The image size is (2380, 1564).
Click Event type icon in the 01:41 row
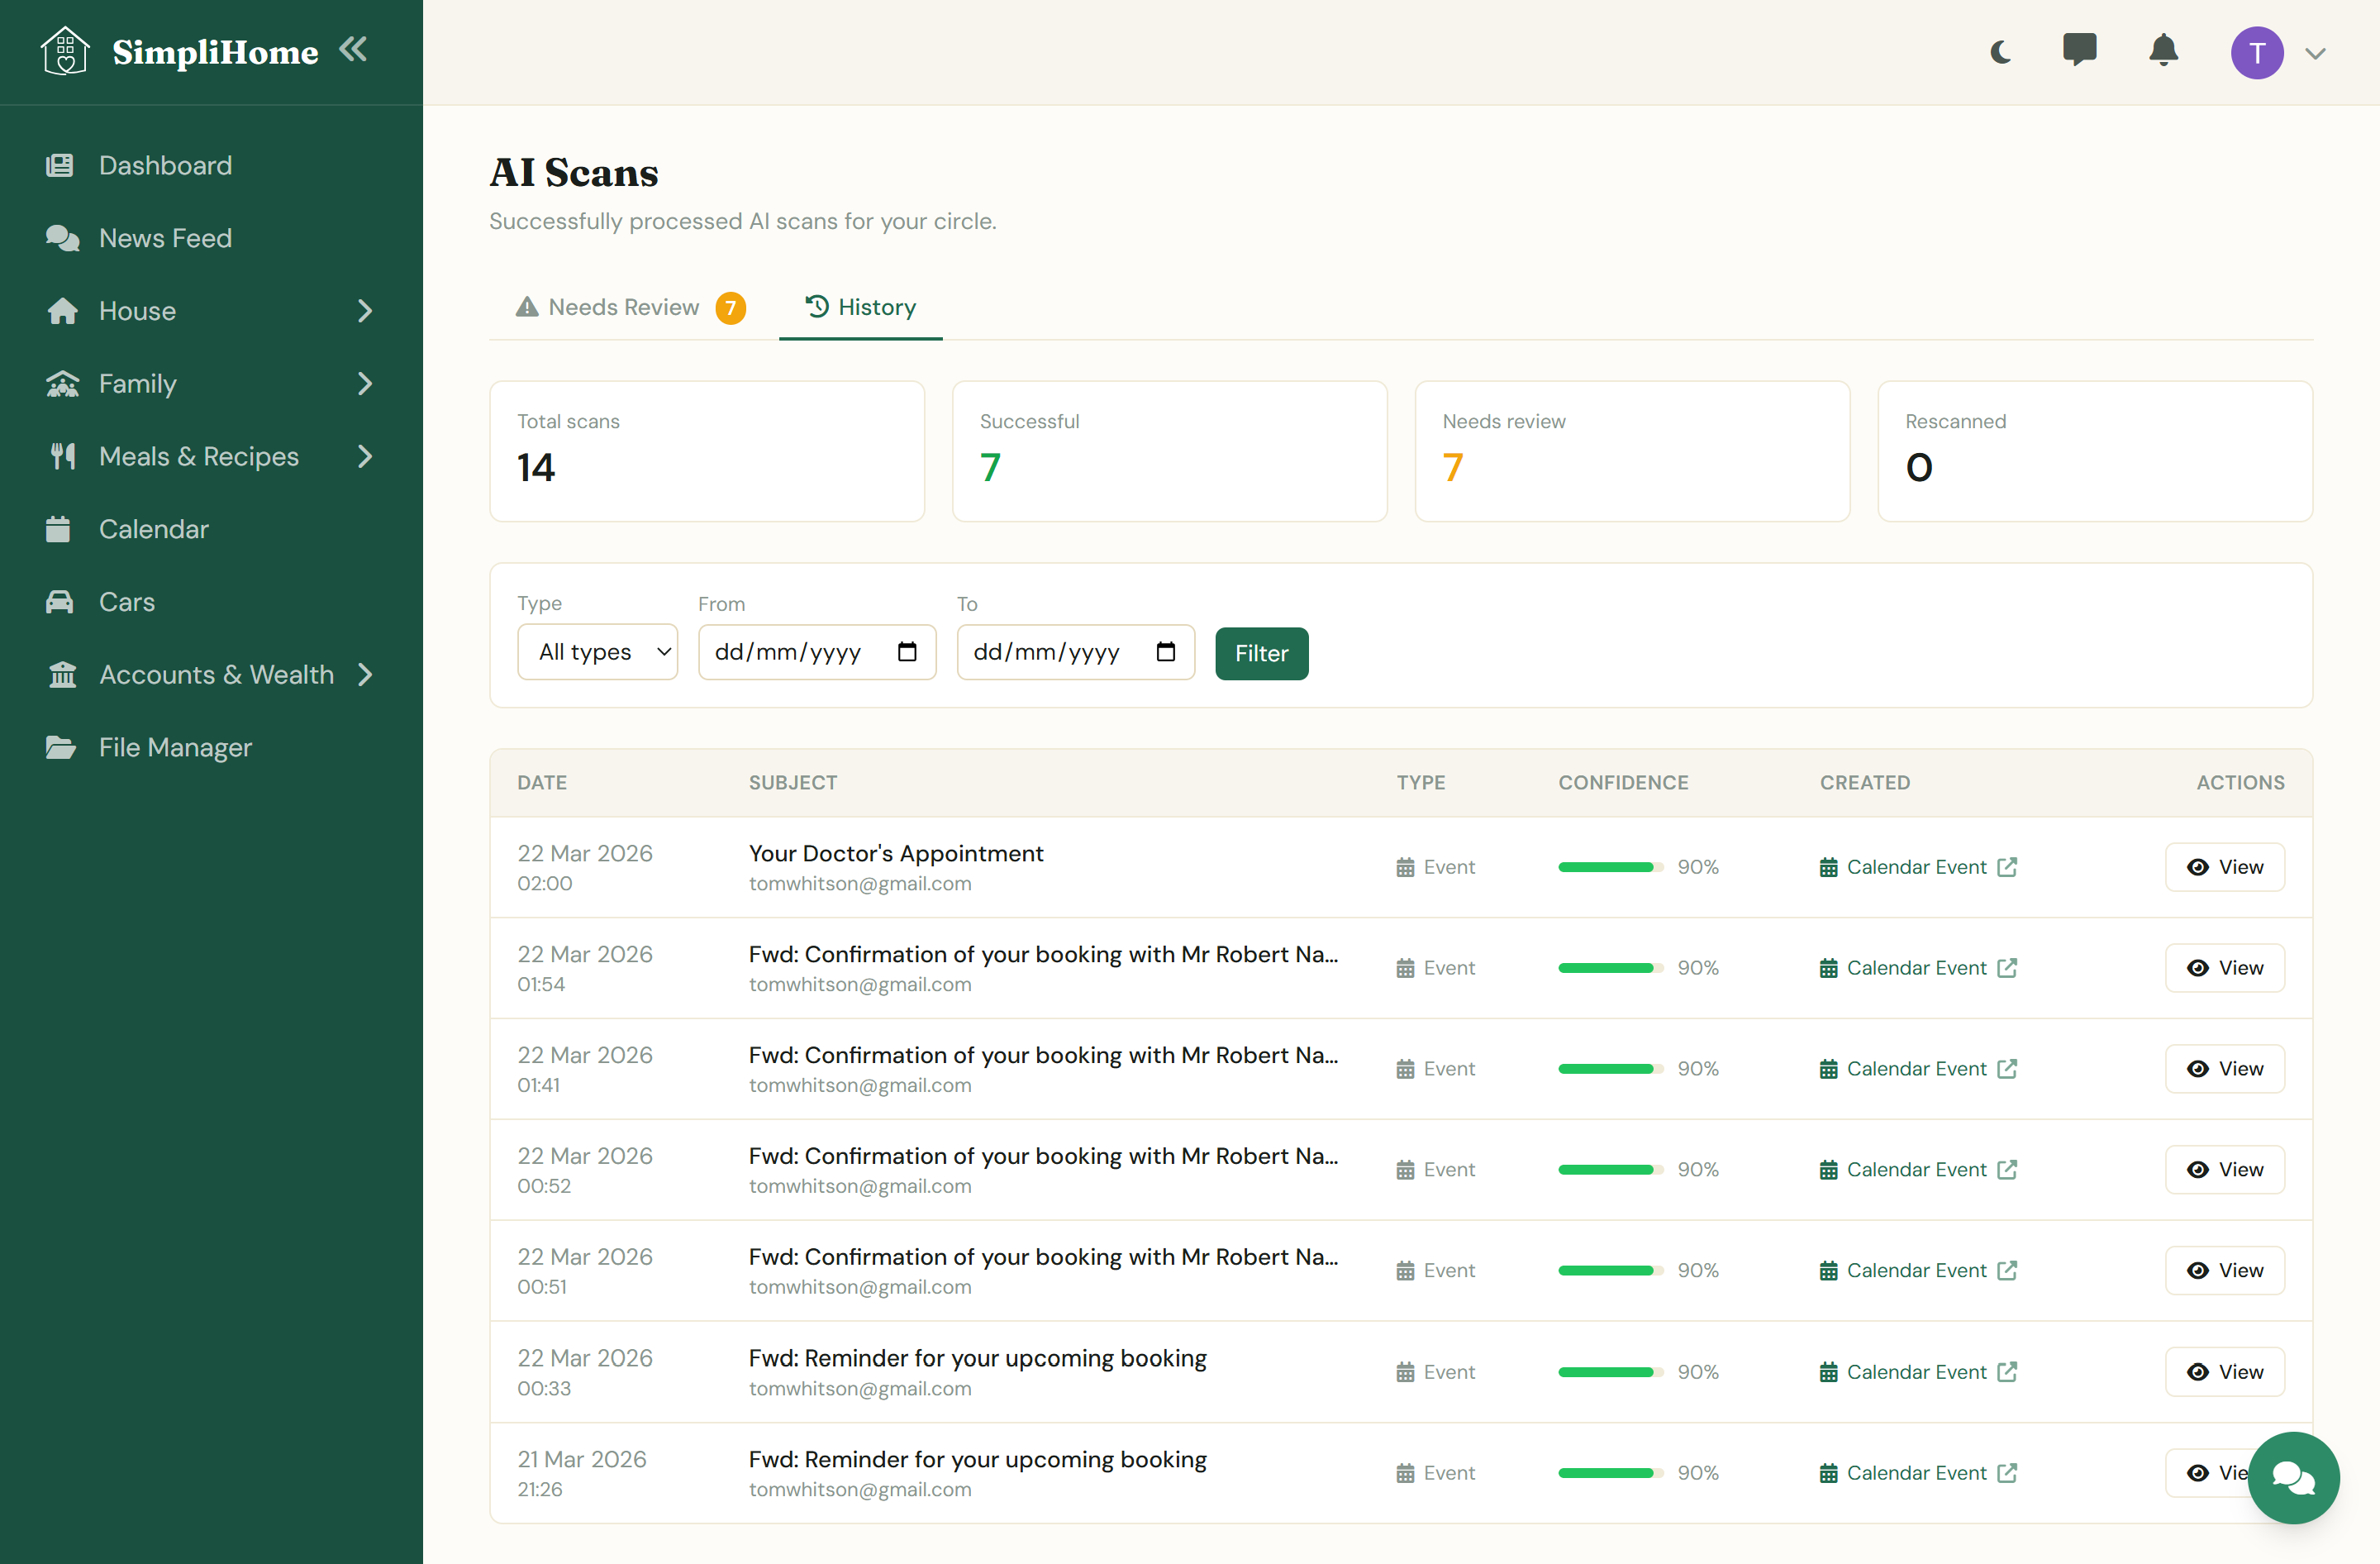coord(1405,1069)
